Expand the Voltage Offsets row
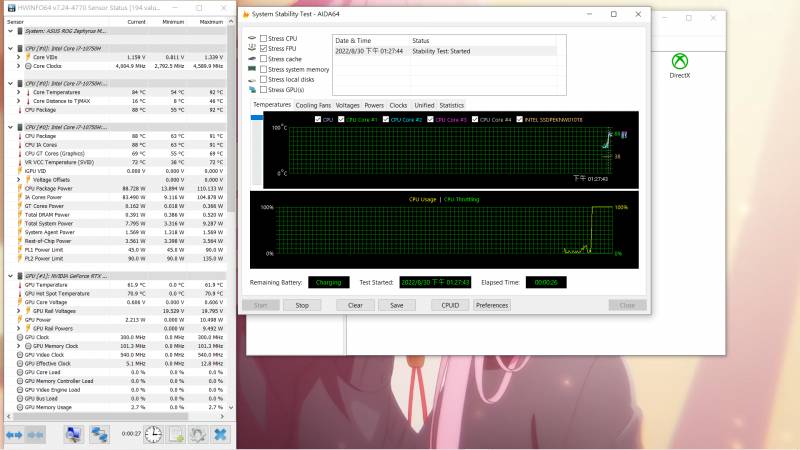The height and width of the screenshot is (450, 800). pyautogui.click(x=18, y=180)
